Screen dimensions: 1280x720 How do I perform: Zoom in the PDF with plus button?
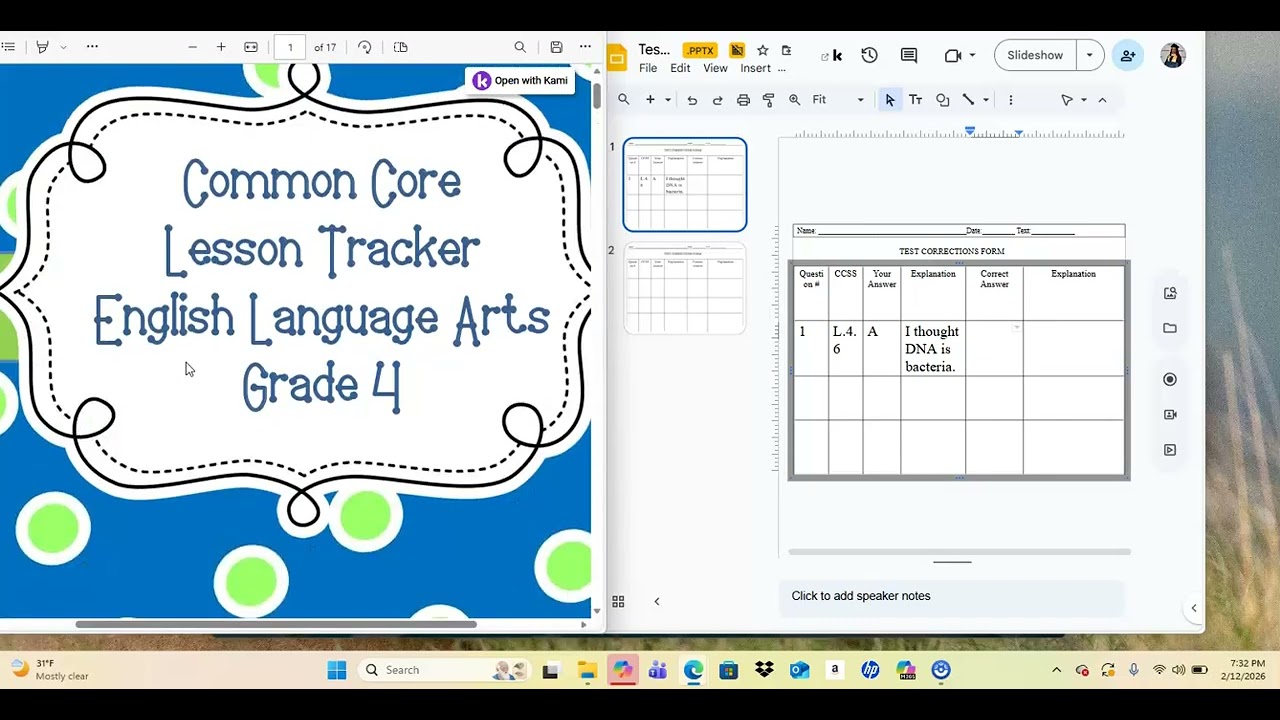221,47
